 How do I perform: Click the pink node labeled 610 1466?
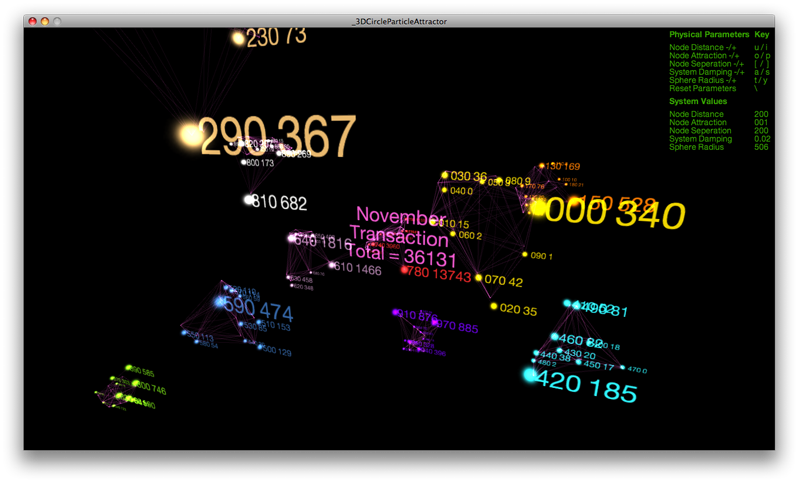[x=332, y=266]
